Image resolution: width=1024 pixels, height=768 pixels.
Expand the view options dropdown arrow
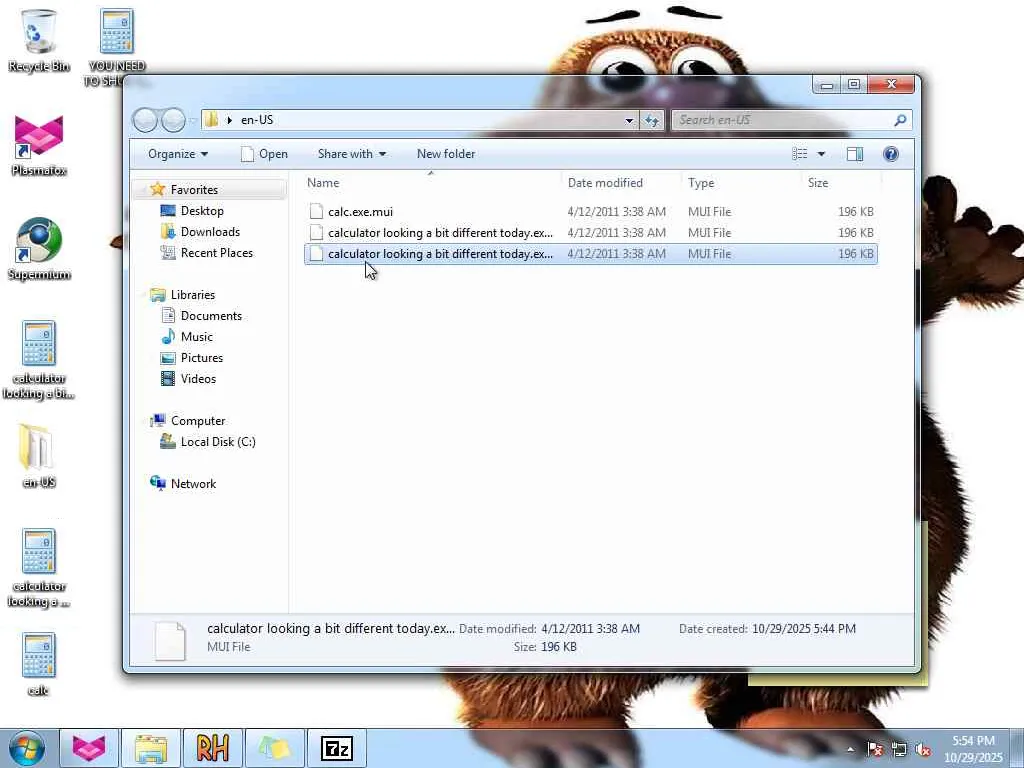click(x=822, y=154)
